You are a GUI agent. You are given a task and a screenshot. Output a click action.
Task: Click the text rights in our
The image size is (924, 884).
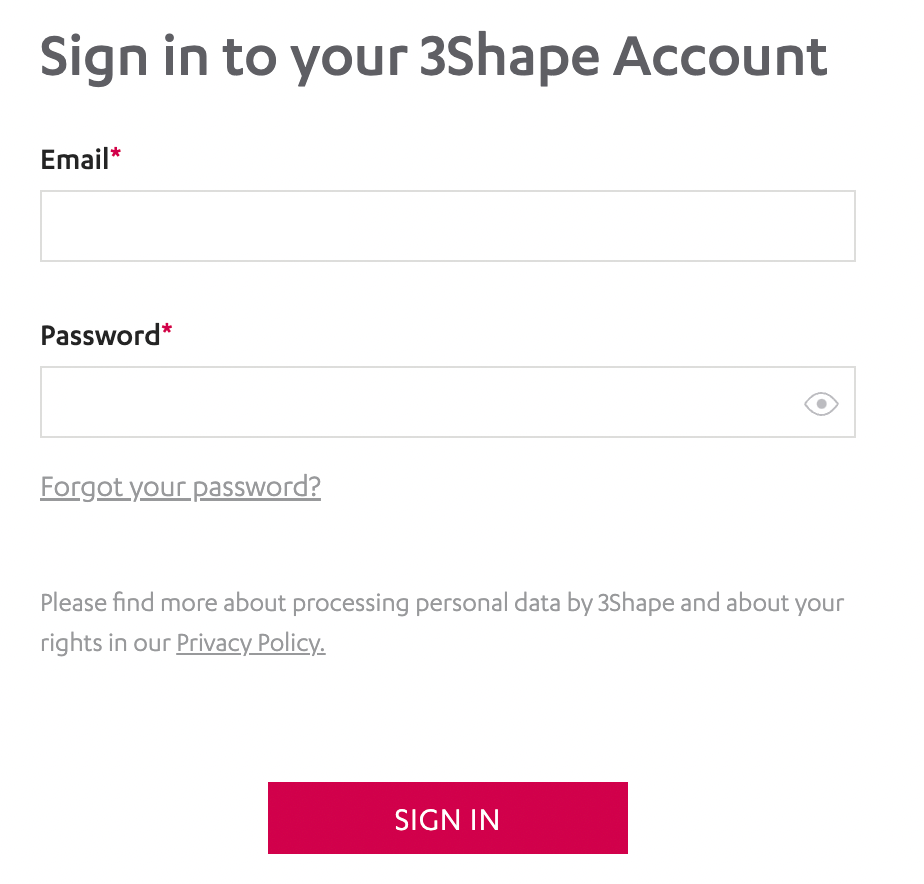coord(105,643)
